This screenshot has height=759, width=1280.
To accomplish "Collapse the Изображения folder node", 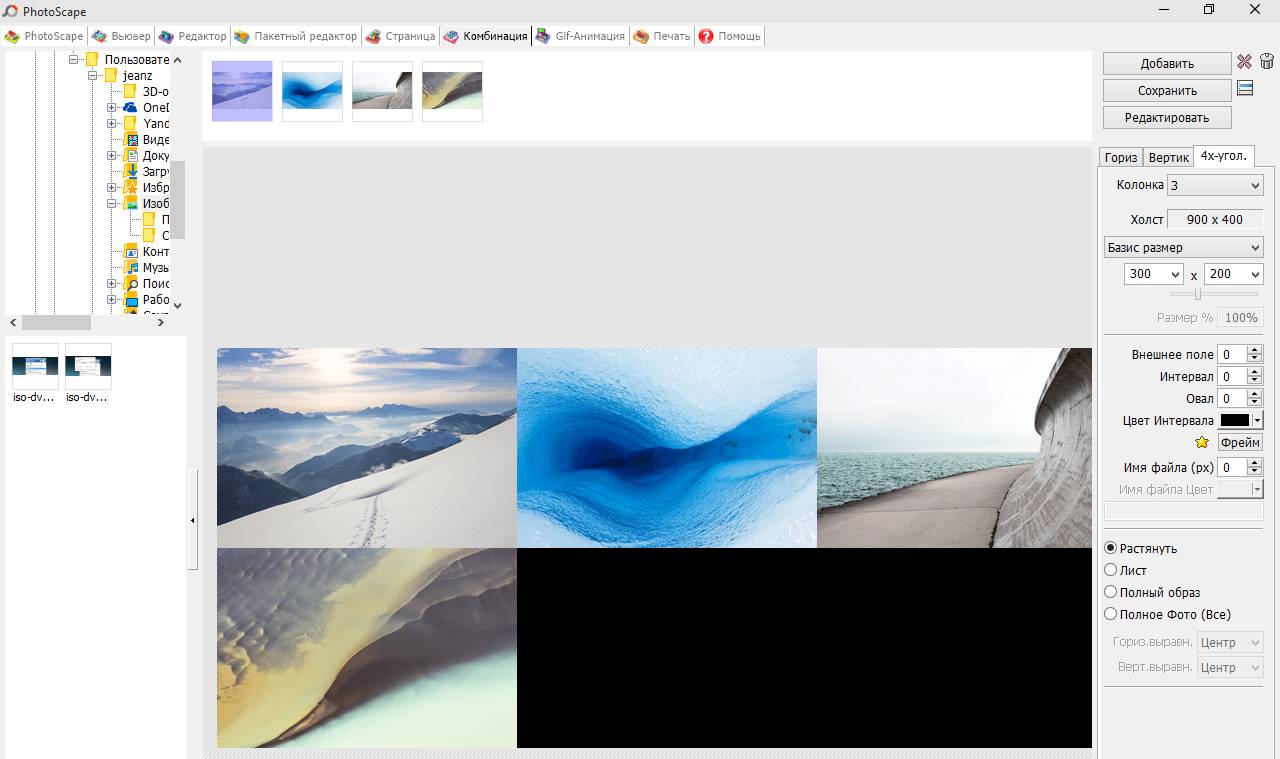I will tap(112, 203).
